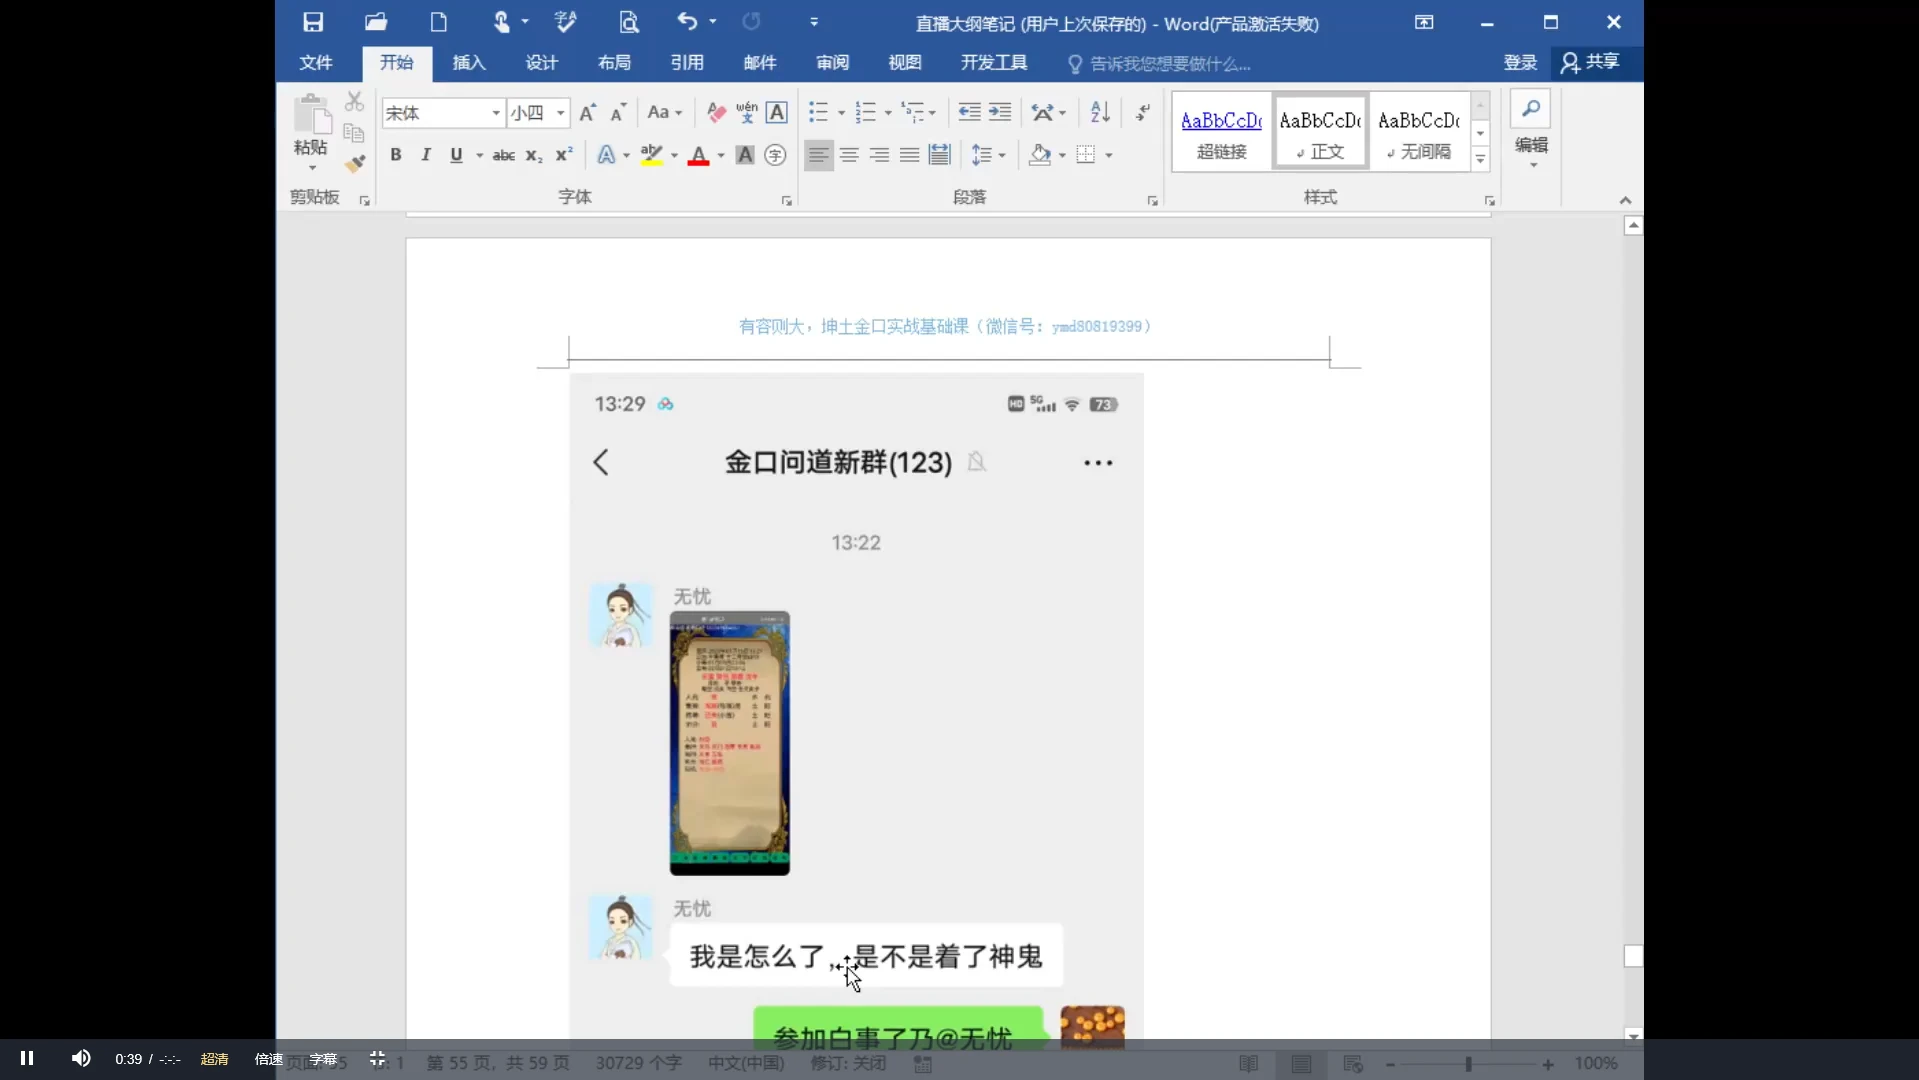This screenshot has width=1919, height=1080.
Task: Click the Sort A-Z icon
Action: click(1100, 112)
